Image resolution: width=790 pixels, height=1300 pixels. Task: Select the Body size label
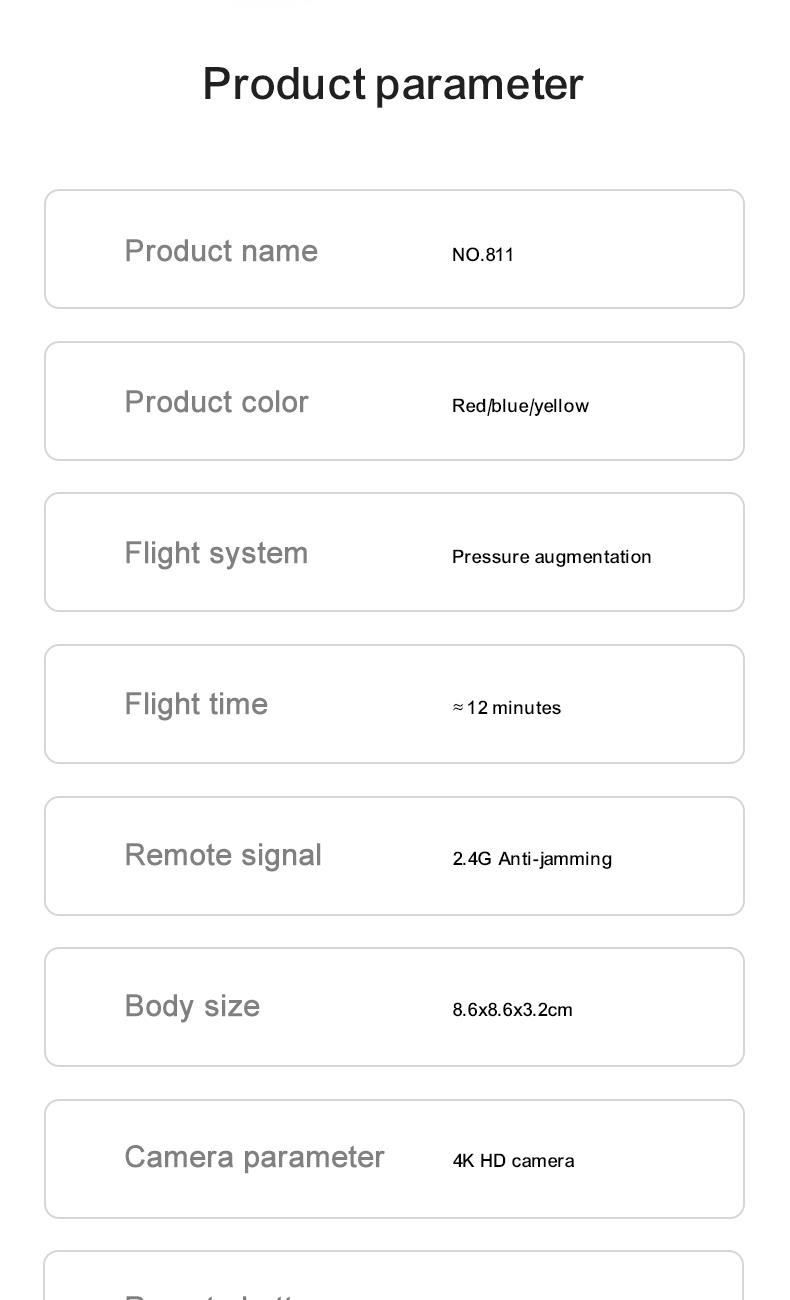coord(192,1006)
